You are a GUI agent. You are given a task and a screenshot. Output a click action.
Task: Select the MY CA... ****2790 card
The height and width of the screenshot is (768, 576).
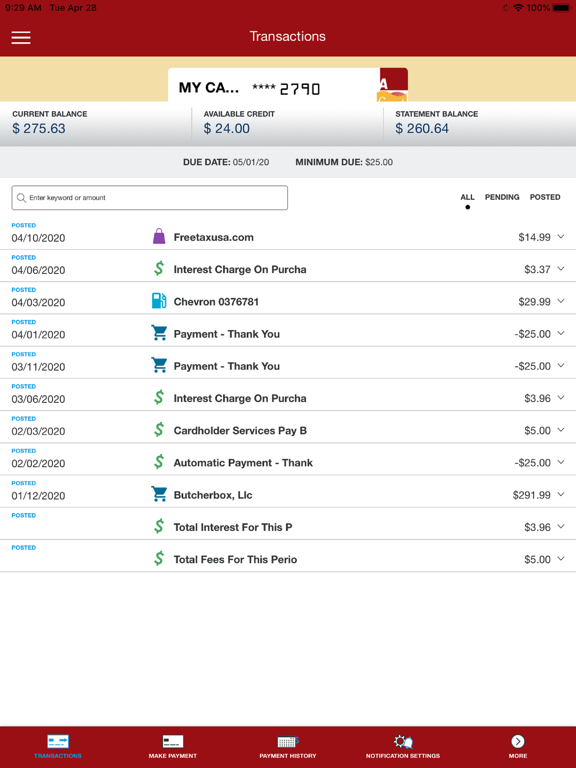[x=288, y=85]
